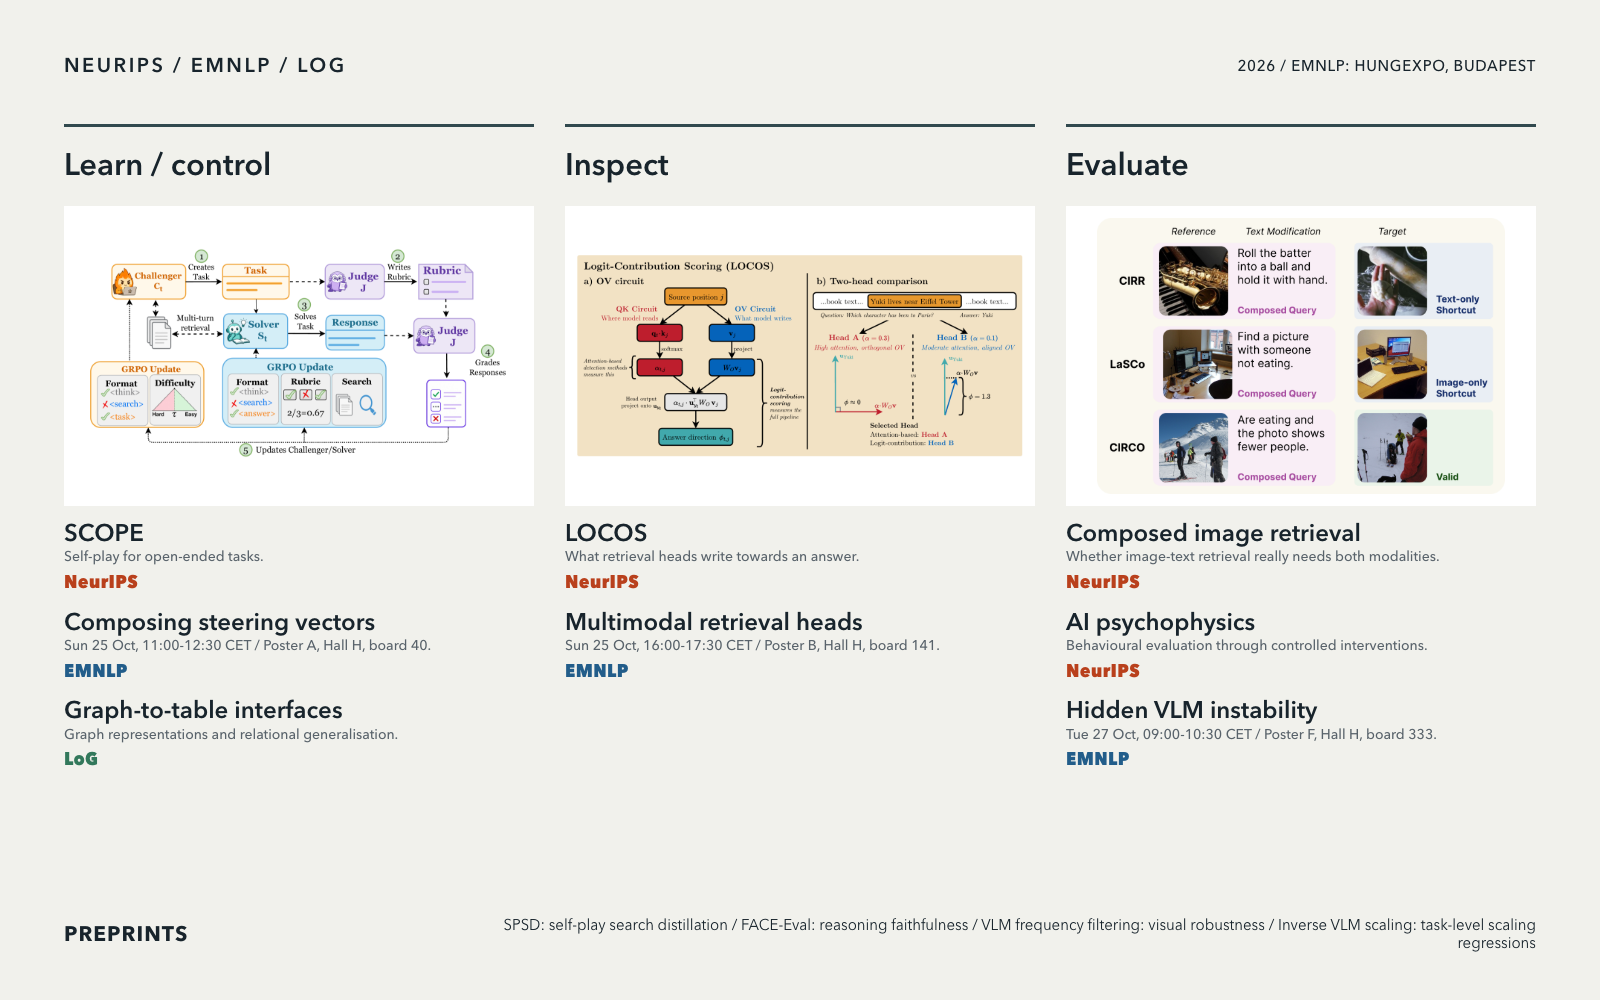Screen dimensions: 1600x1000
Task: Click the Search magnifier icon in GRPO Update
Action: (367, 405)
